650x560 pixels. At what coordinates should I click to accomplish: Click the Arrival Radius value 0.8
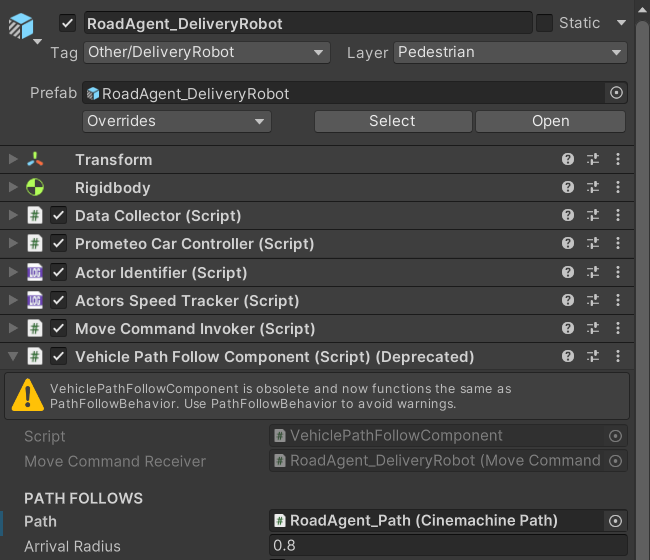(449, 545)
